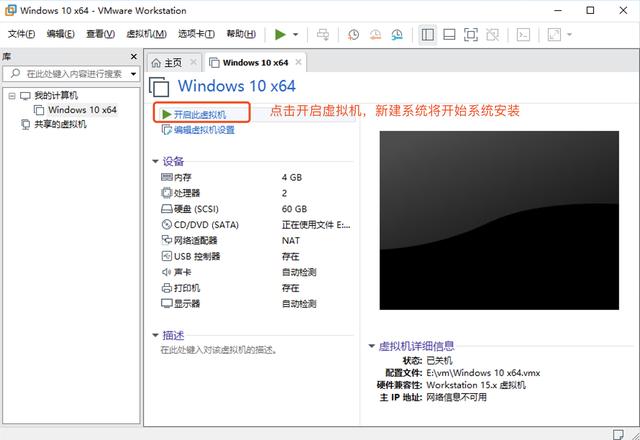Collapse the 描述 section
Viewport: 640px width, 440px height.
(155, 336)
